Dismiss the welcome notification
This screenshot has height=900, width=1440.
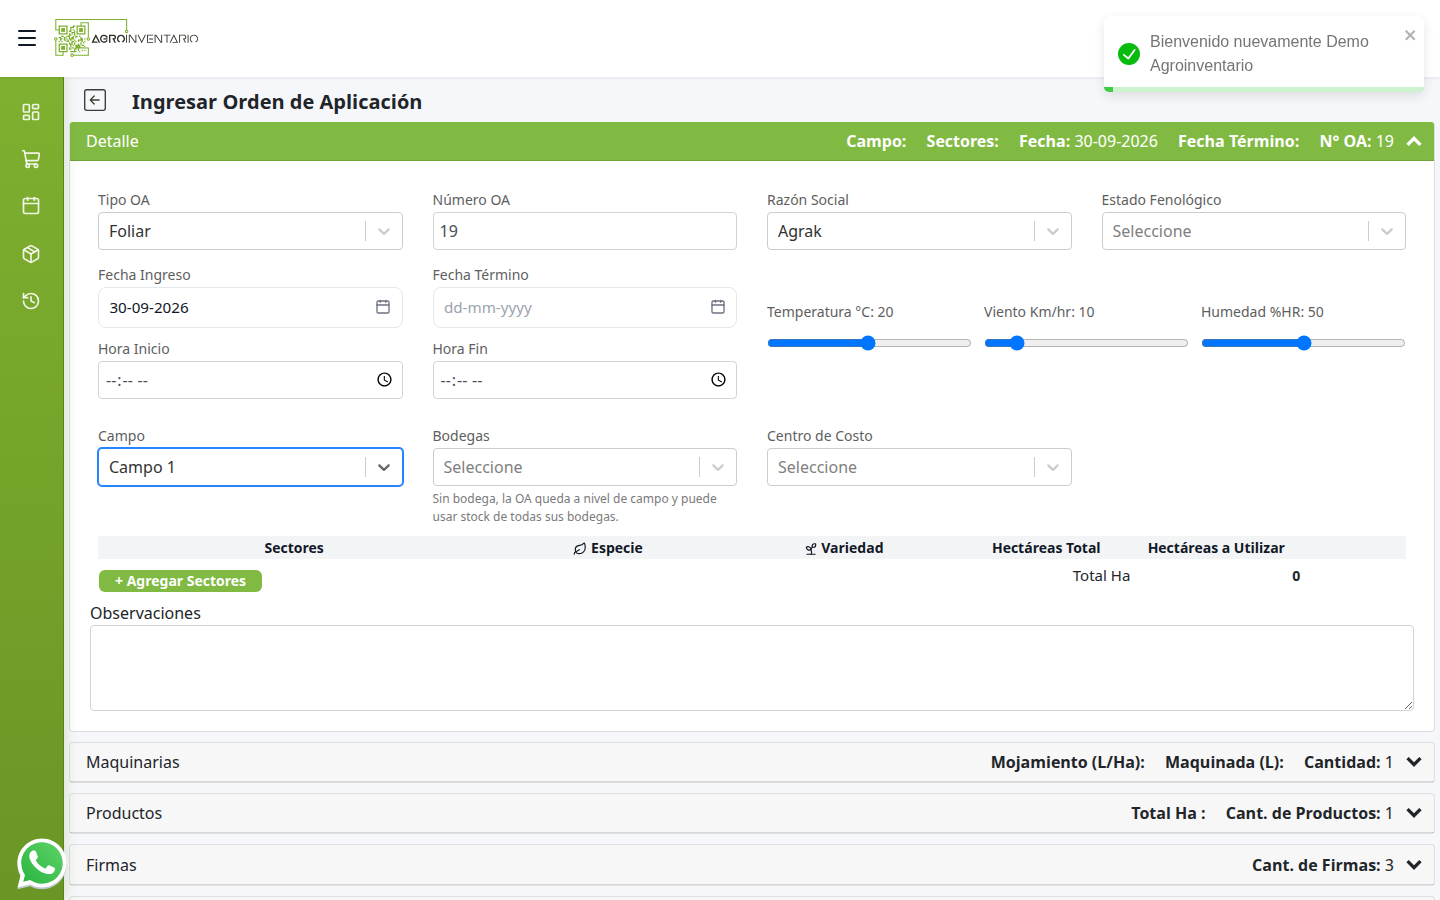(x=1410, y=35)
